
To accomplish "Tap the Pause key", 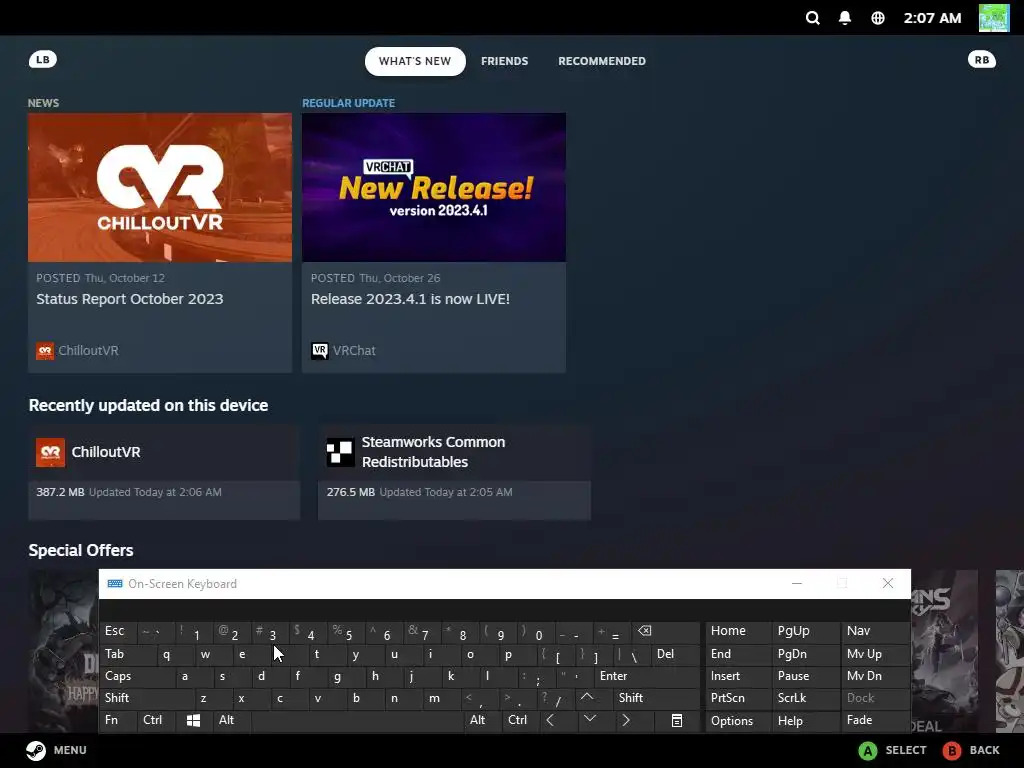I will (805, 676).
